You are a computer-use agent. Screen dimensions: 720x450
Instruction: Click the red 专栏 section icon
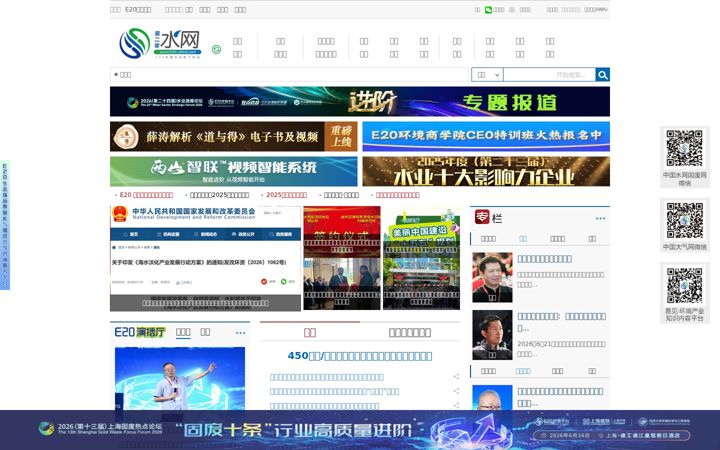point(482,217)
